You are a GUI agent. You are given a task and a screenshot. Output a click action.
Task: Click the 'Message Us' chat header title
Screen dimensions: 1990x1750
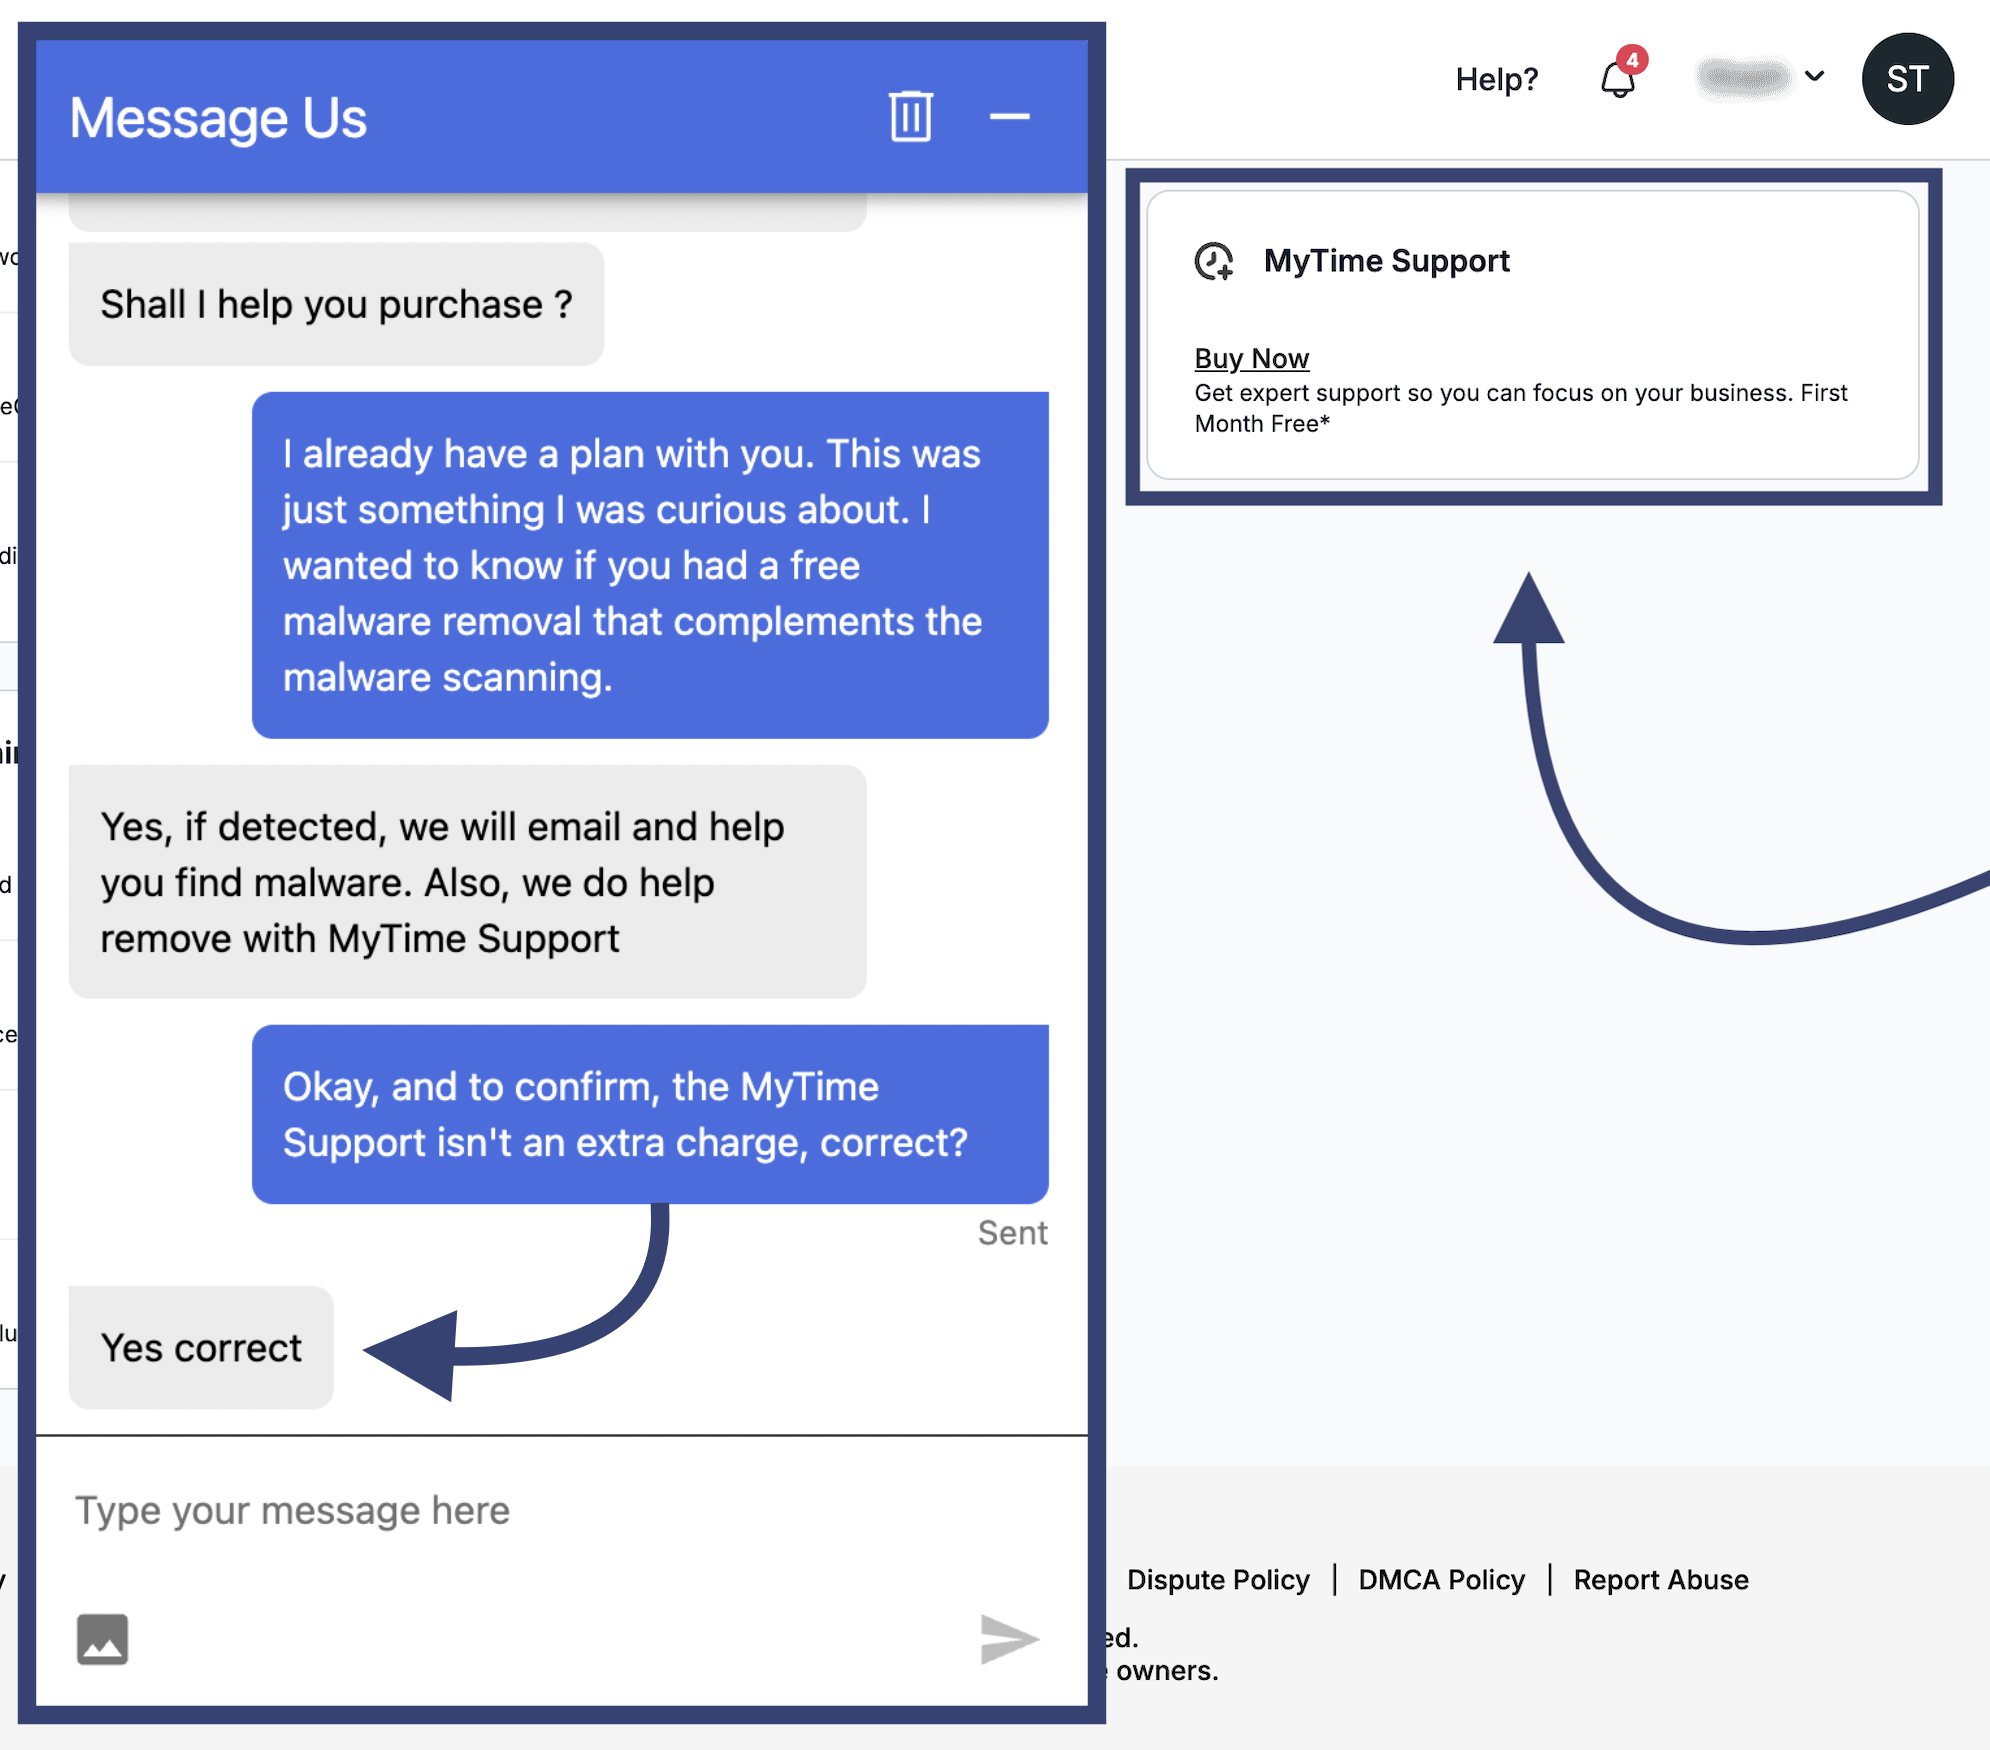[218, 118]
